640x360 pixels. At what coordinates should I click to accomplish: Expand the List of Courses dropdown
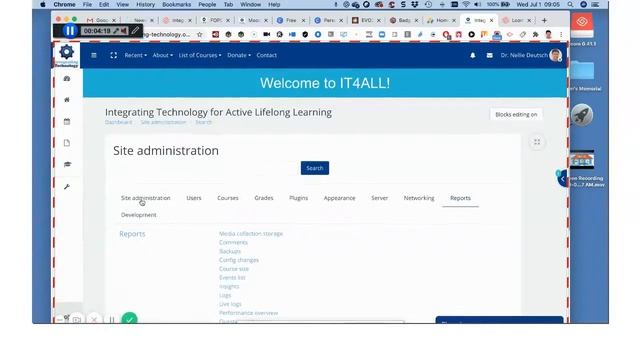click(x=200, y=55)
